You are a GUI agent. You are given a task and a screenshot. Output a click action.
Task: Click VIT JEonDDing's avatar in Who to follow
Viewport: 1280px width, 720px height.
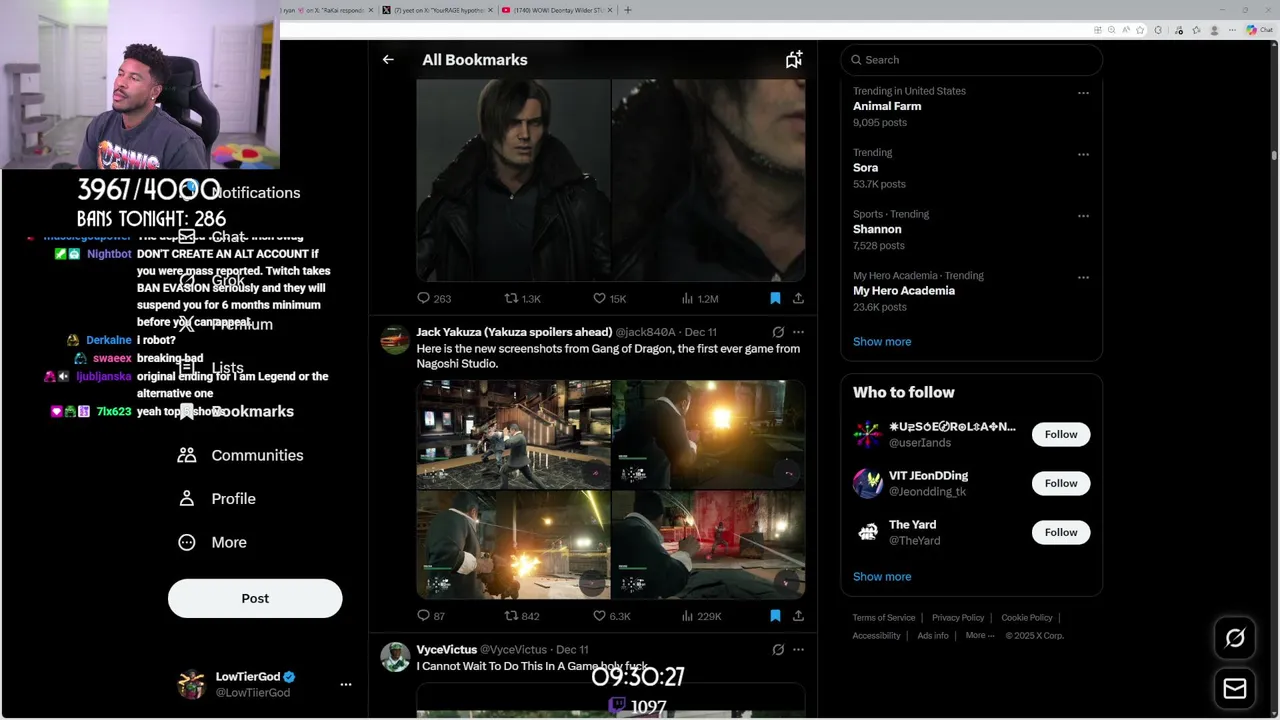pyautogui.click(x=867, y=483)
